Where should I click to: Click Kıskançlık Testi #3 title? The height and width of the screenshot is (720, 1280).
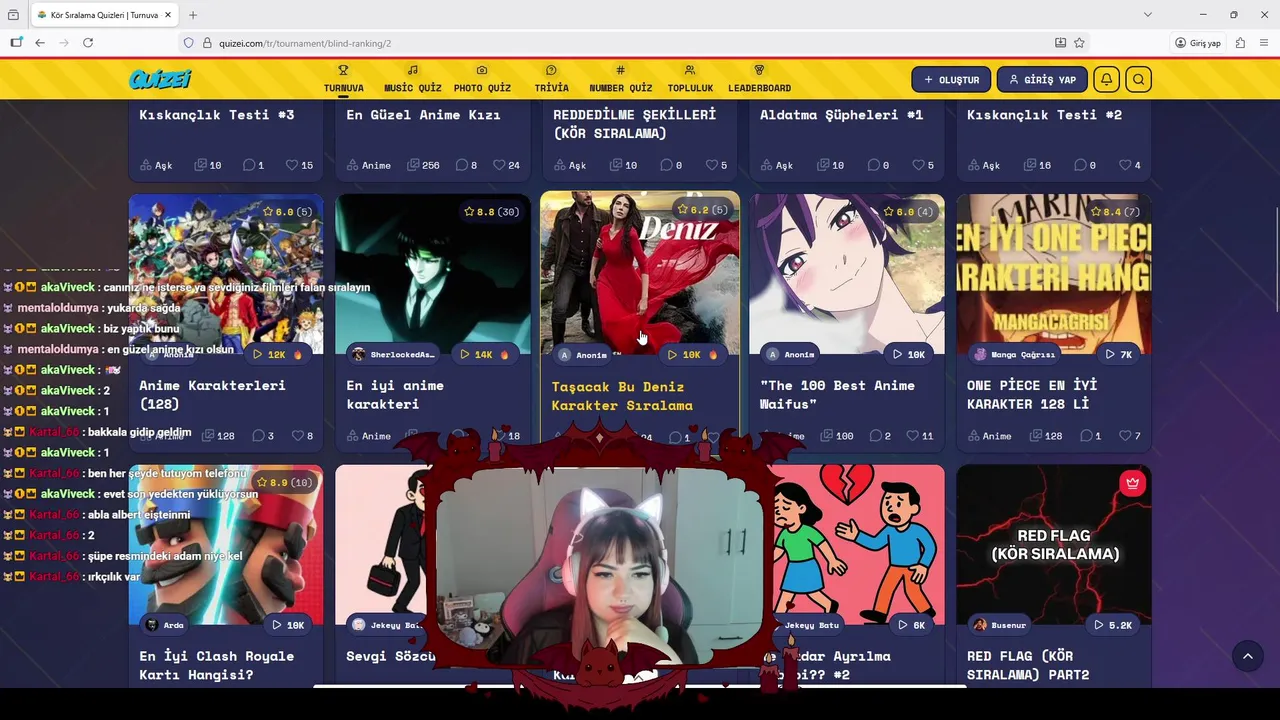pyautogui.click(x=216, y=115)
